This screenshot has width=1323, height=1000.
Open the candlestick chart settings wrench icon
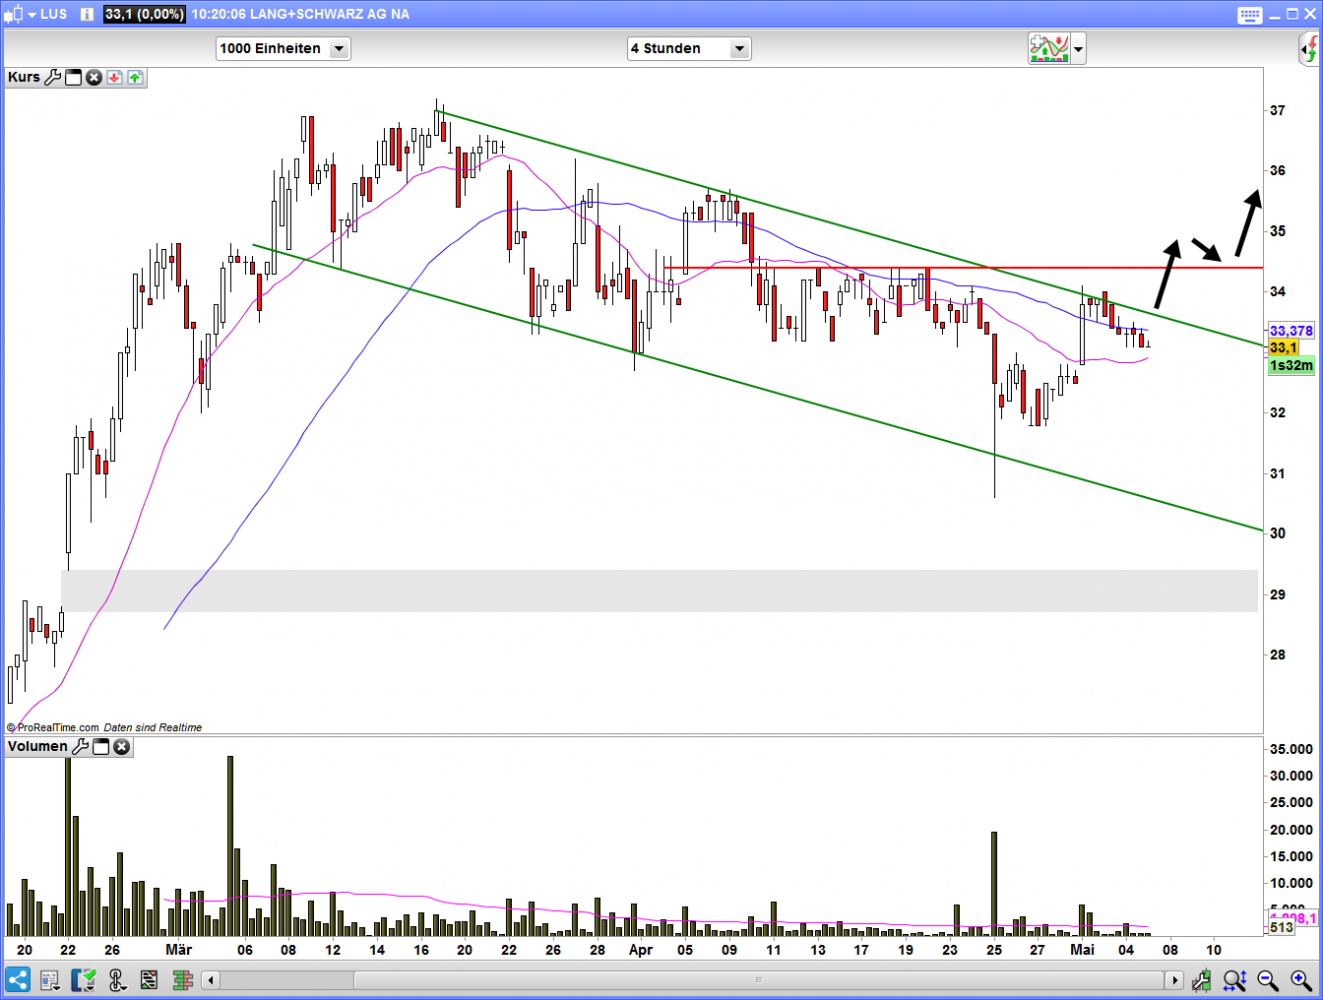[x=1201, y=980]
